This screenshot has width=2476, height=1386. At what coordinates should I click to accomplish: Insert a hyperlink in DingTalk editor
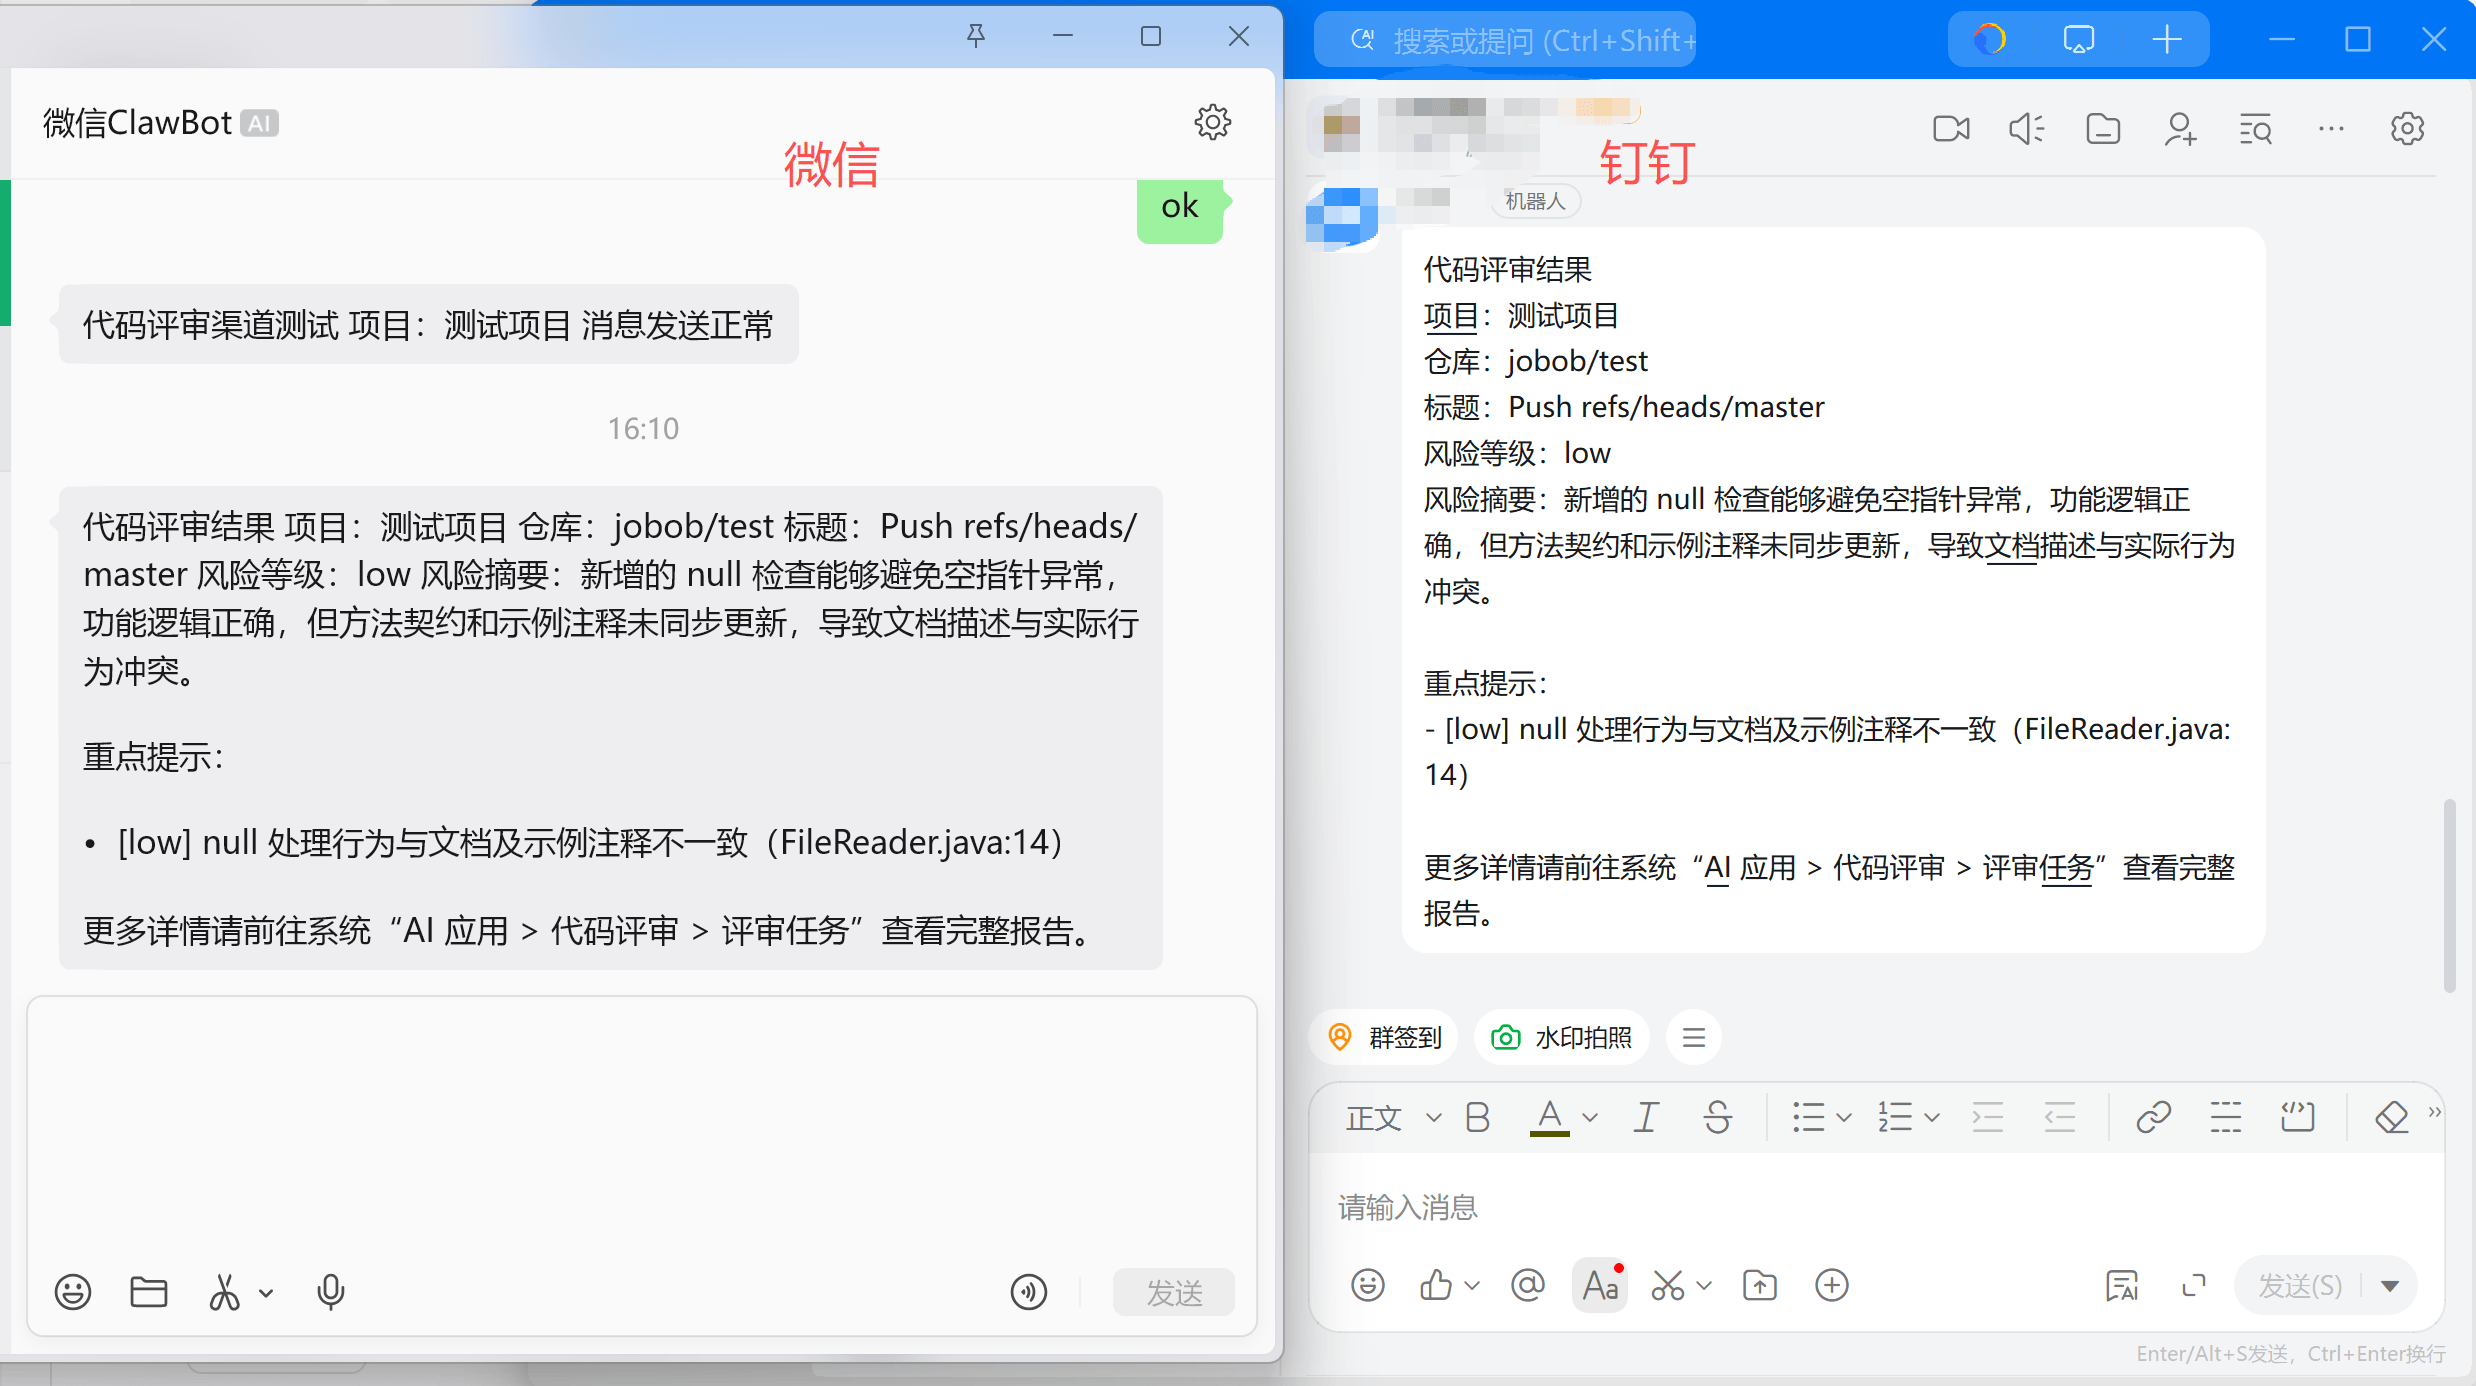tap(2153, 1117)
